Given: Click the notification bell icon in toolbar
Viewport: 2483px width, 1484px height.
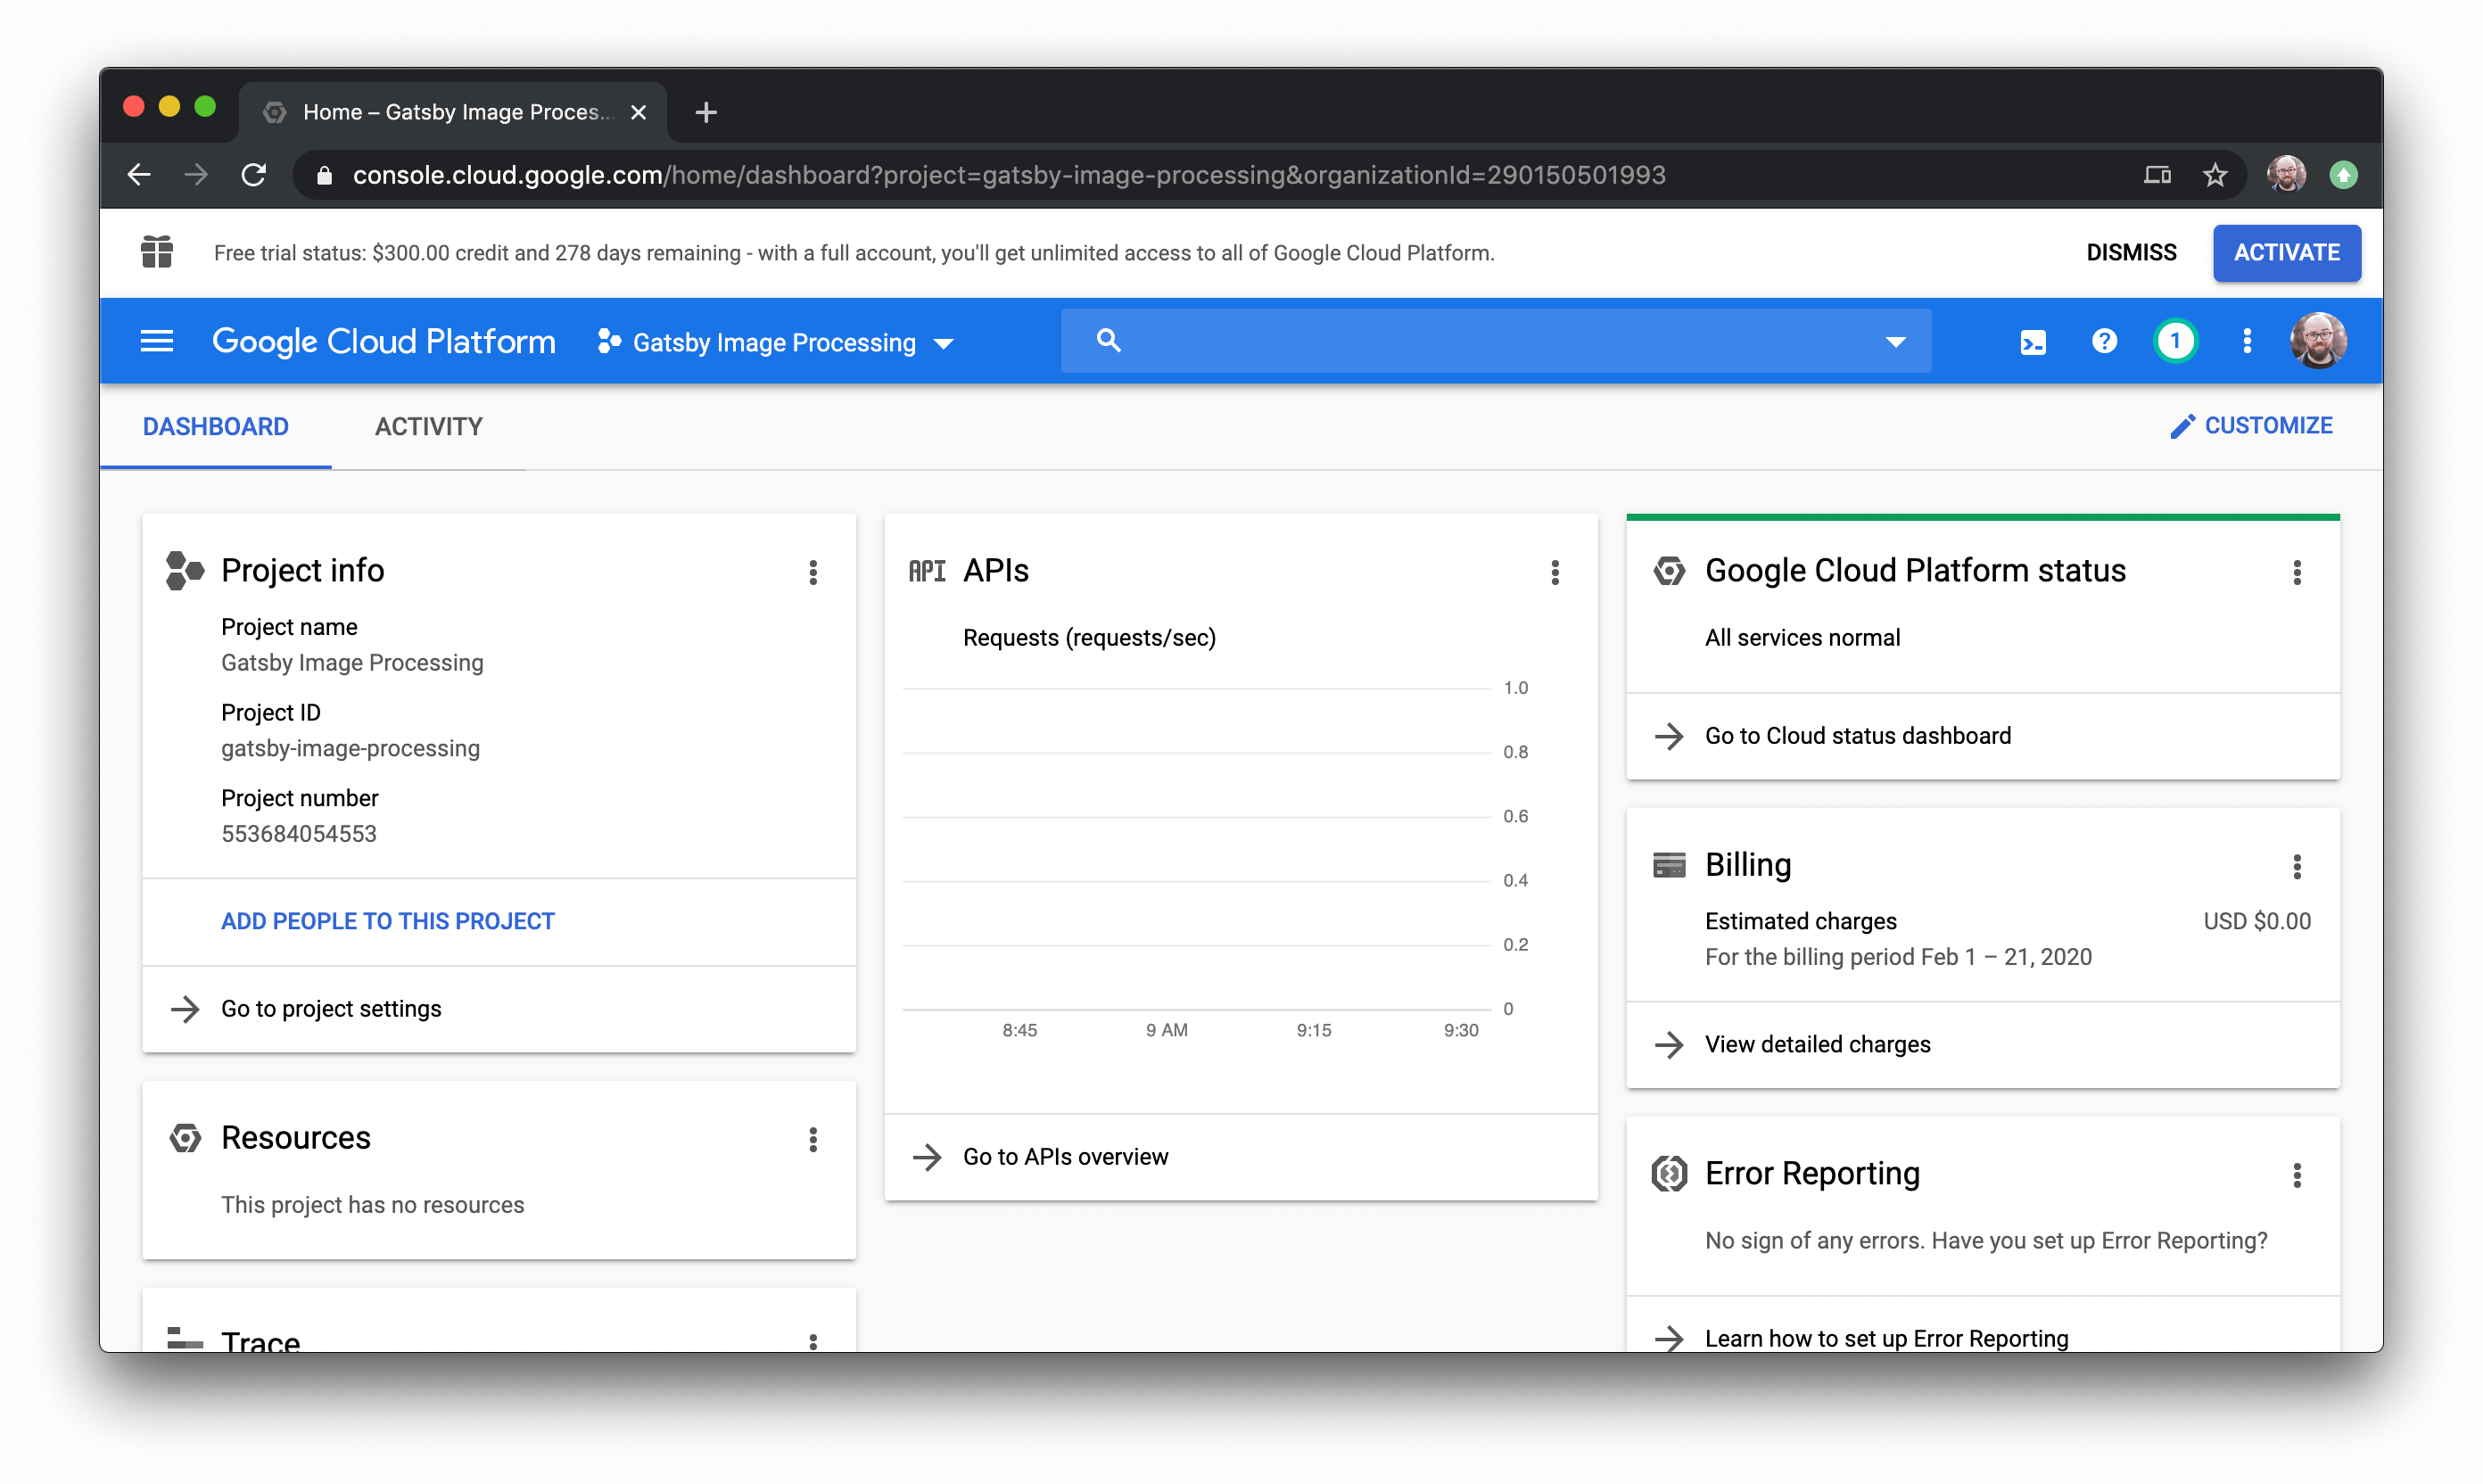Looking at the screenshot, I should (2174, 341).
